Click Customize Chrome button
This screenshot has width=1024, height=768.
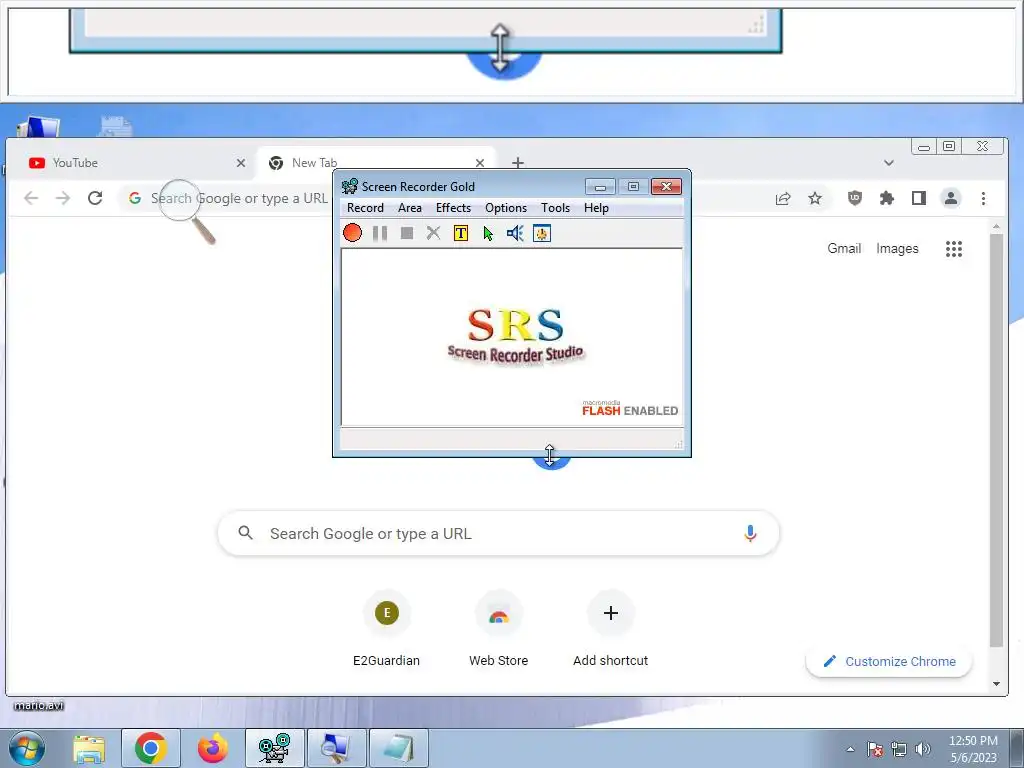[889, 662]
